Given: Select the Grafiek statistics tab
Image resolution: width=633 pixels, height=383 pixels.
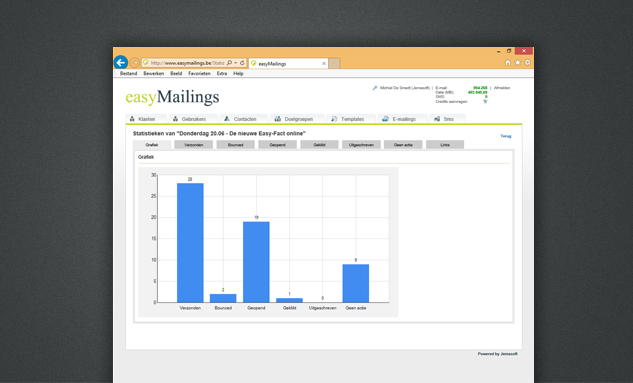Looking at the screenshot, I should (152, 144).
